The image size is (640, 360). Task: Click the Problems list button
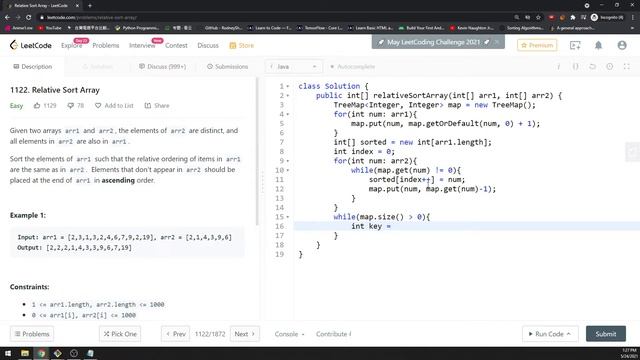(32, 334)
